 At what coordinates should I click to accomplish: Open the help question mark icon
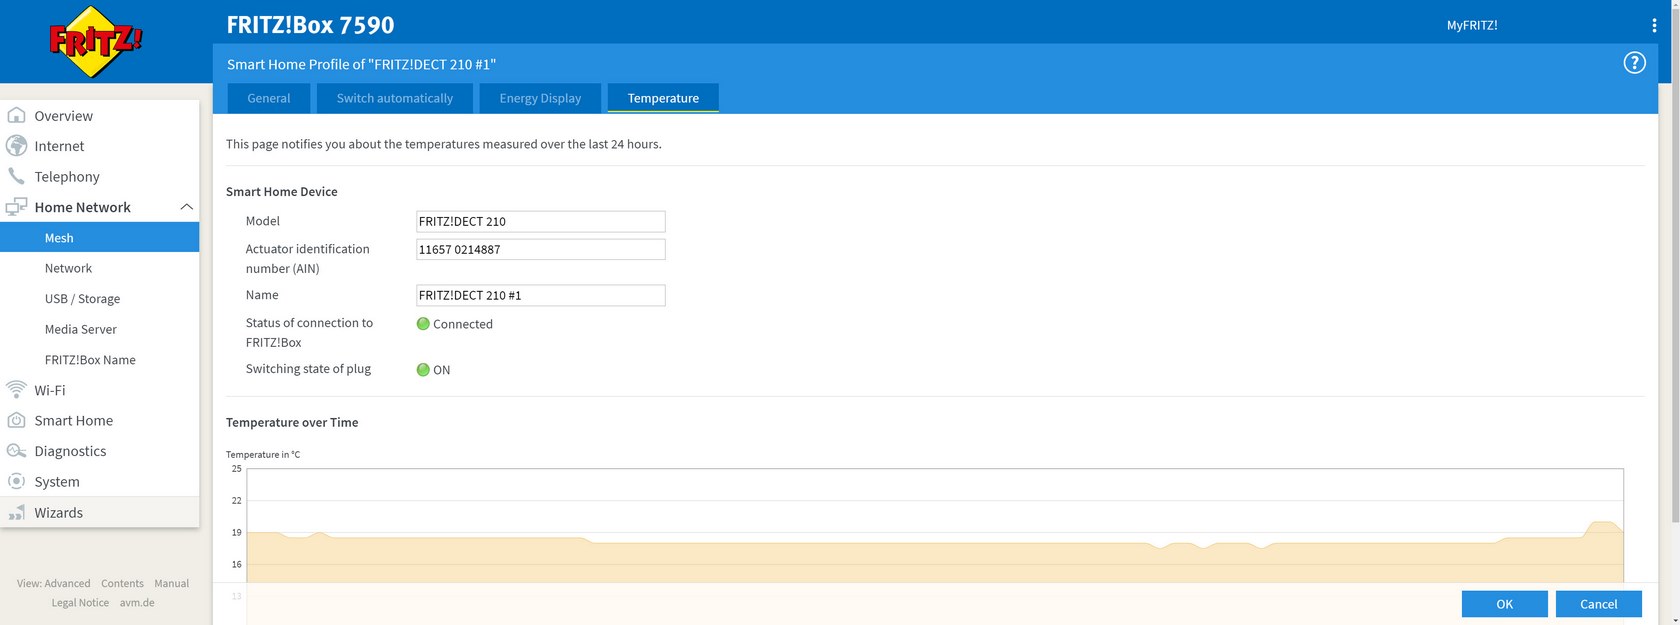[1634, 63]
